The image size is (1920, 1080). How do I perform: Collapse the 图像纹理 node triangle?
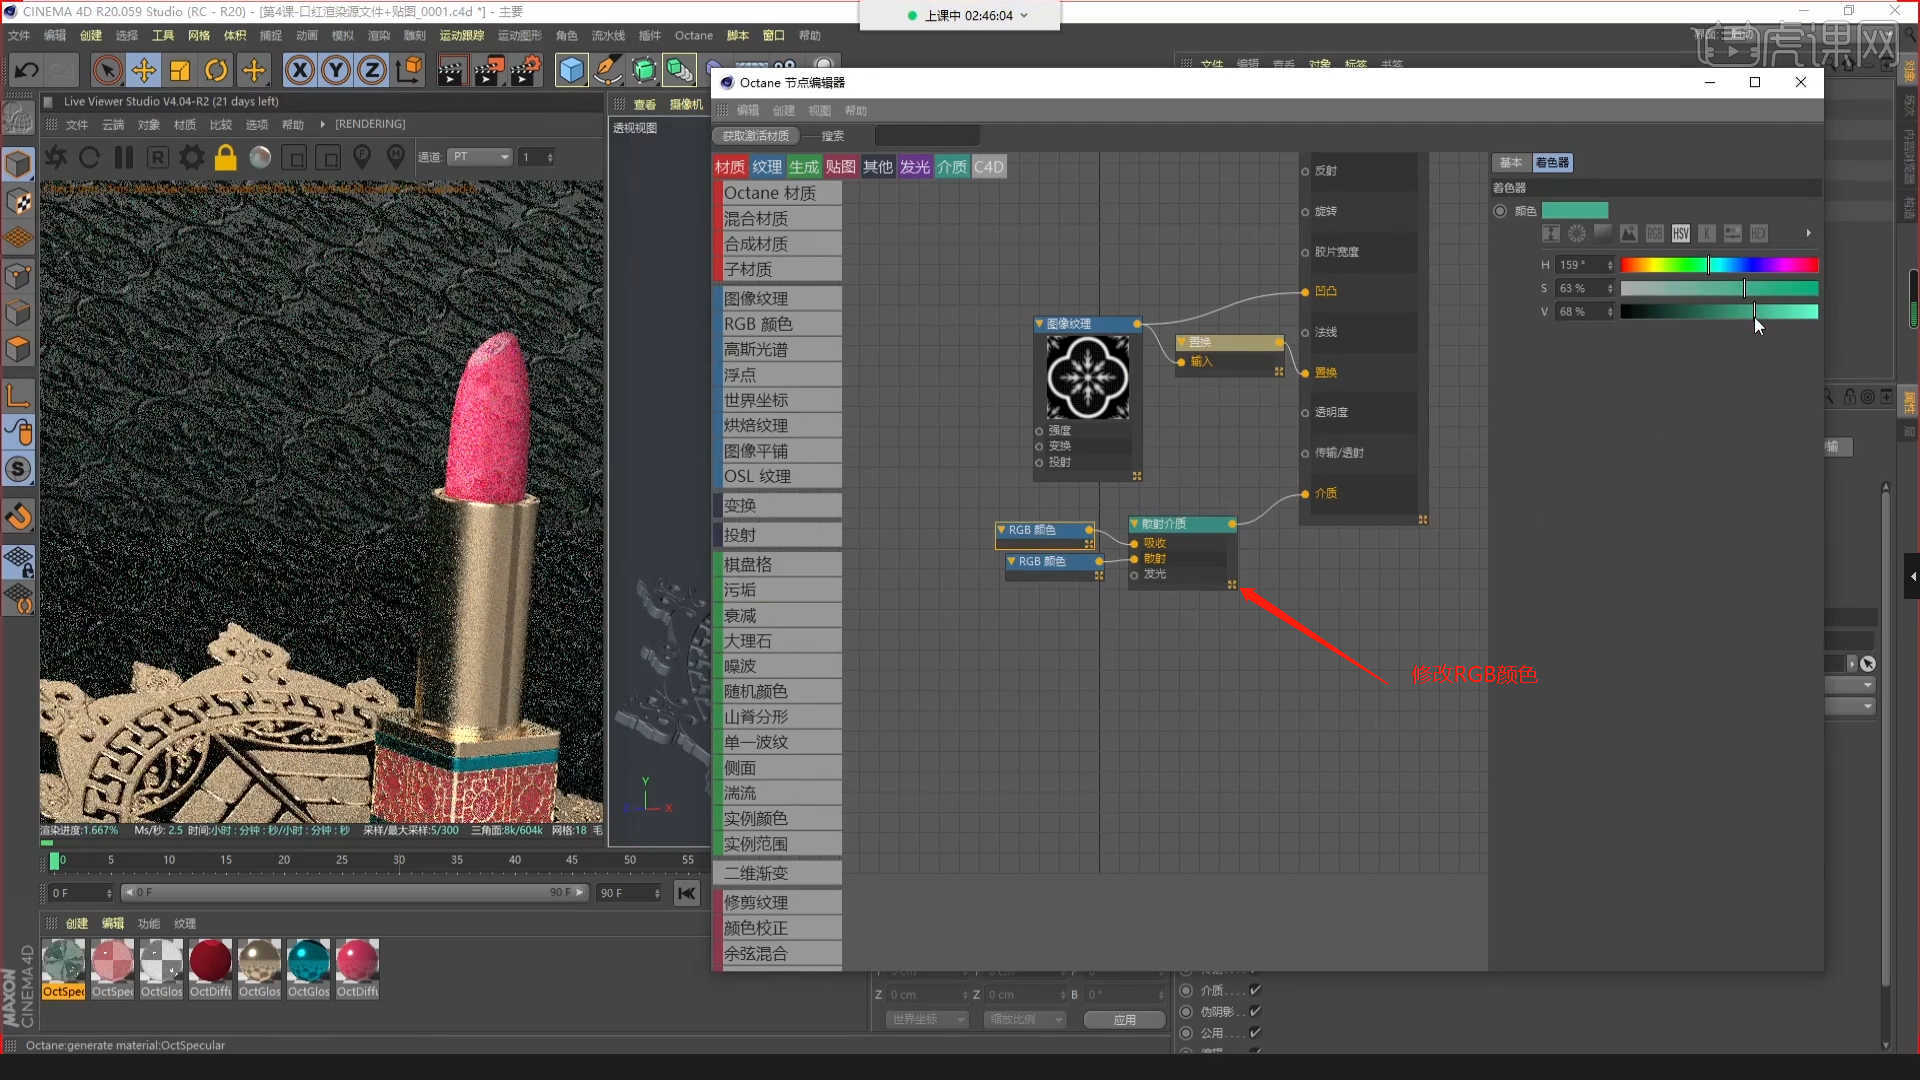(x=1040, y=324)
